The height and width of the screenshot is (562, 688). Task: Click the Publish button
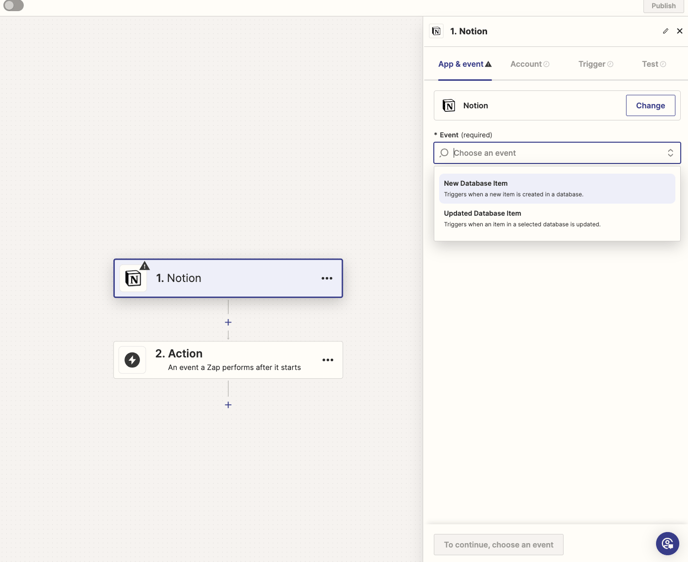click(663, 6)
